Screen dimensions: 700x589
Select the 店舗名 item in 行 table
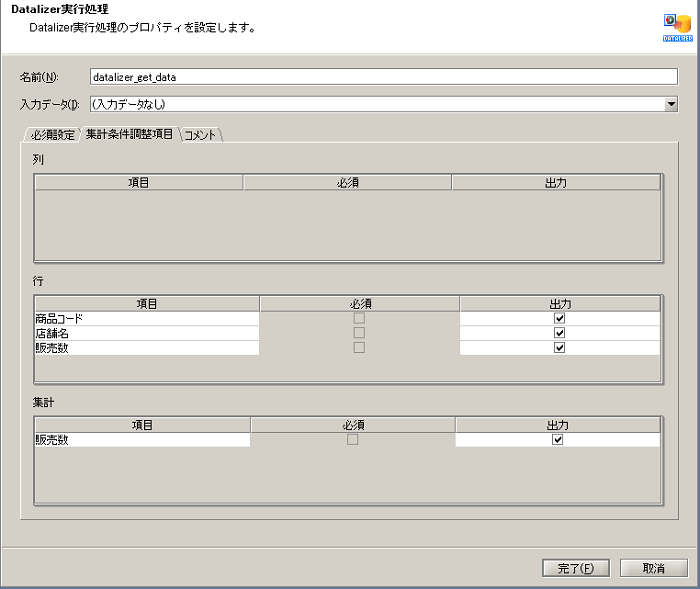click(x=146, y=333)
